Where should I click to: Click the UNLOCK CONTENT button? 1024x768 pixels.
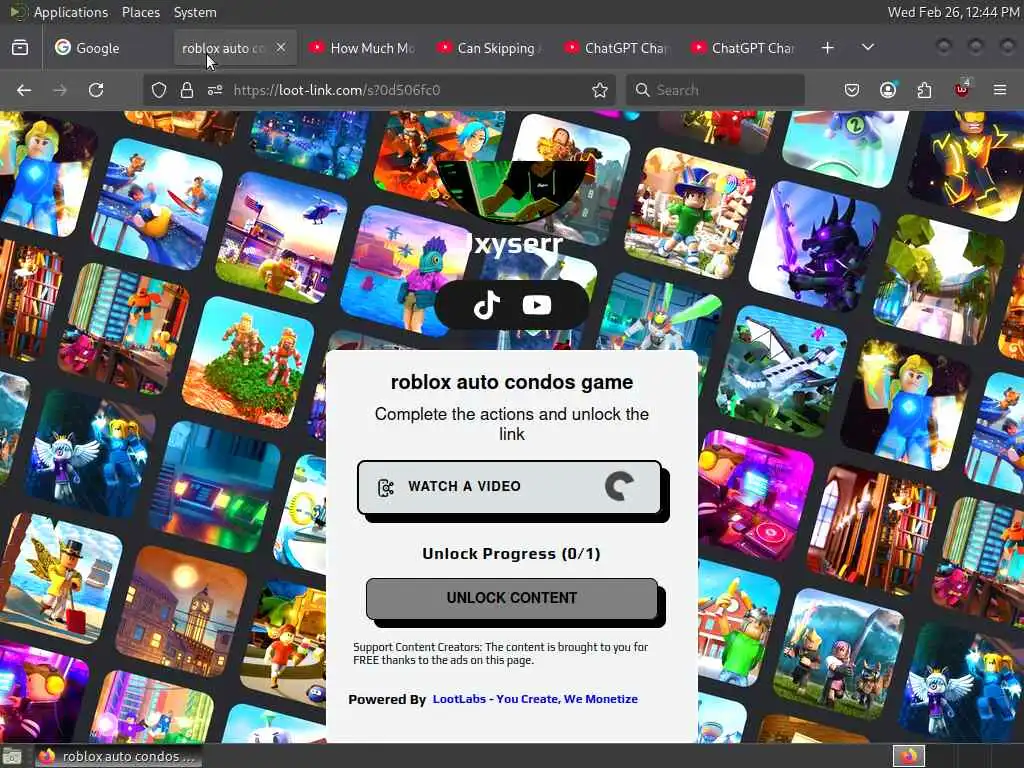(512, 598)
